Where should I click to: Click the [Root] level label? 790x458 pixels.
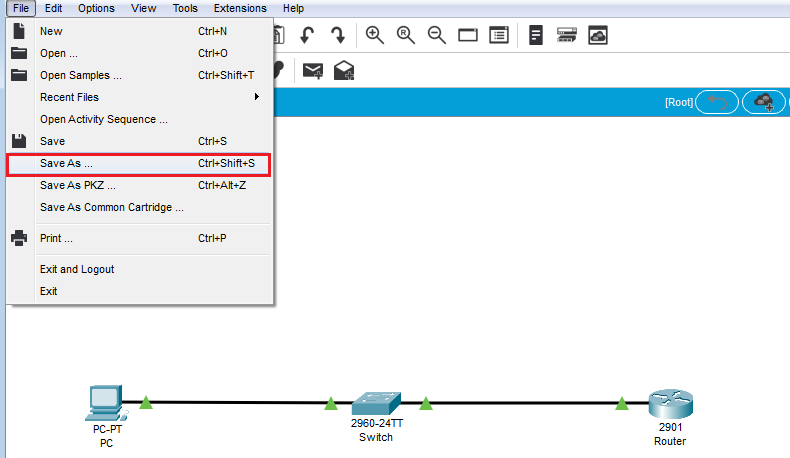click(679, 102)
